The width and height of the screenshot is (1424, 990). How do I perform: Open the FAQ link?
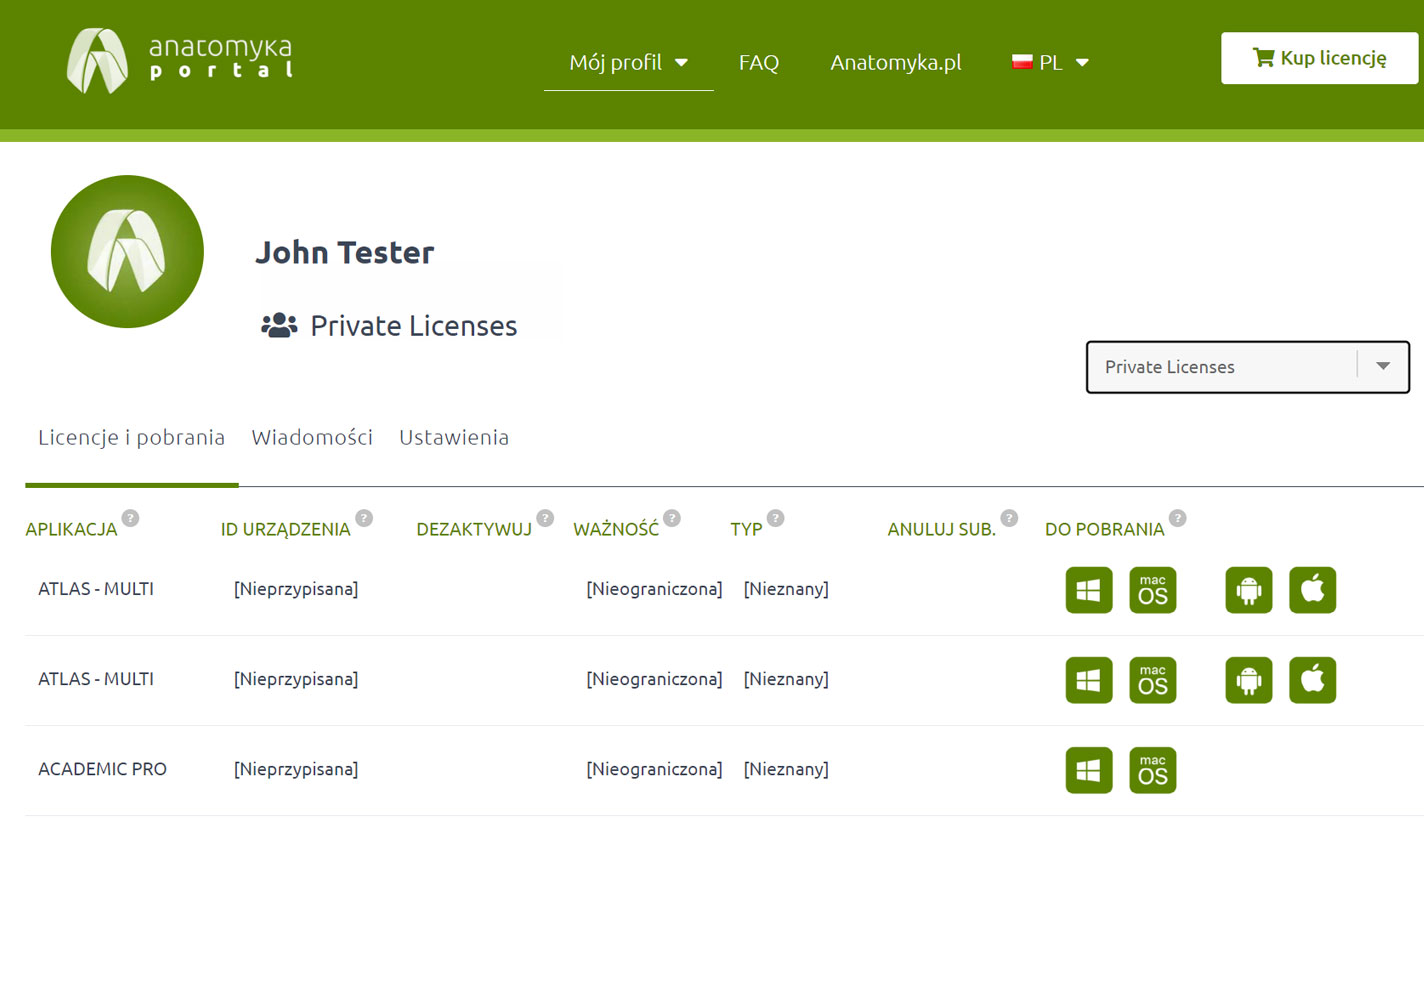(758, 62)
